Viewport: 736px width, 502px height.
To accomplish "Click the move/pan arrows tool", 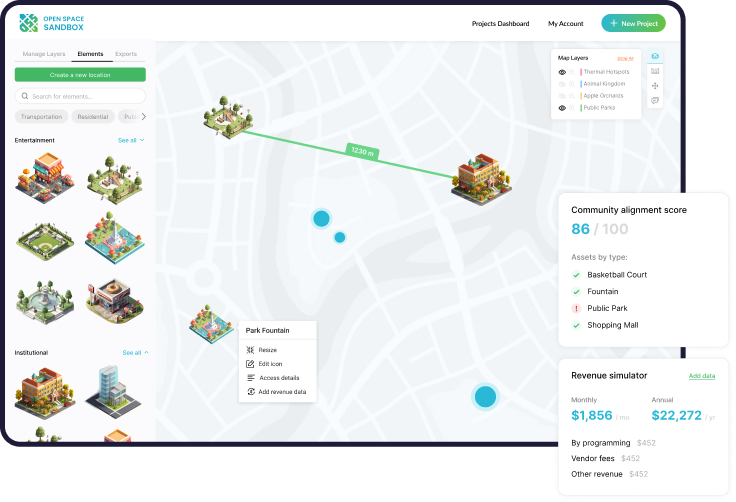I will [x=655, y=86].
